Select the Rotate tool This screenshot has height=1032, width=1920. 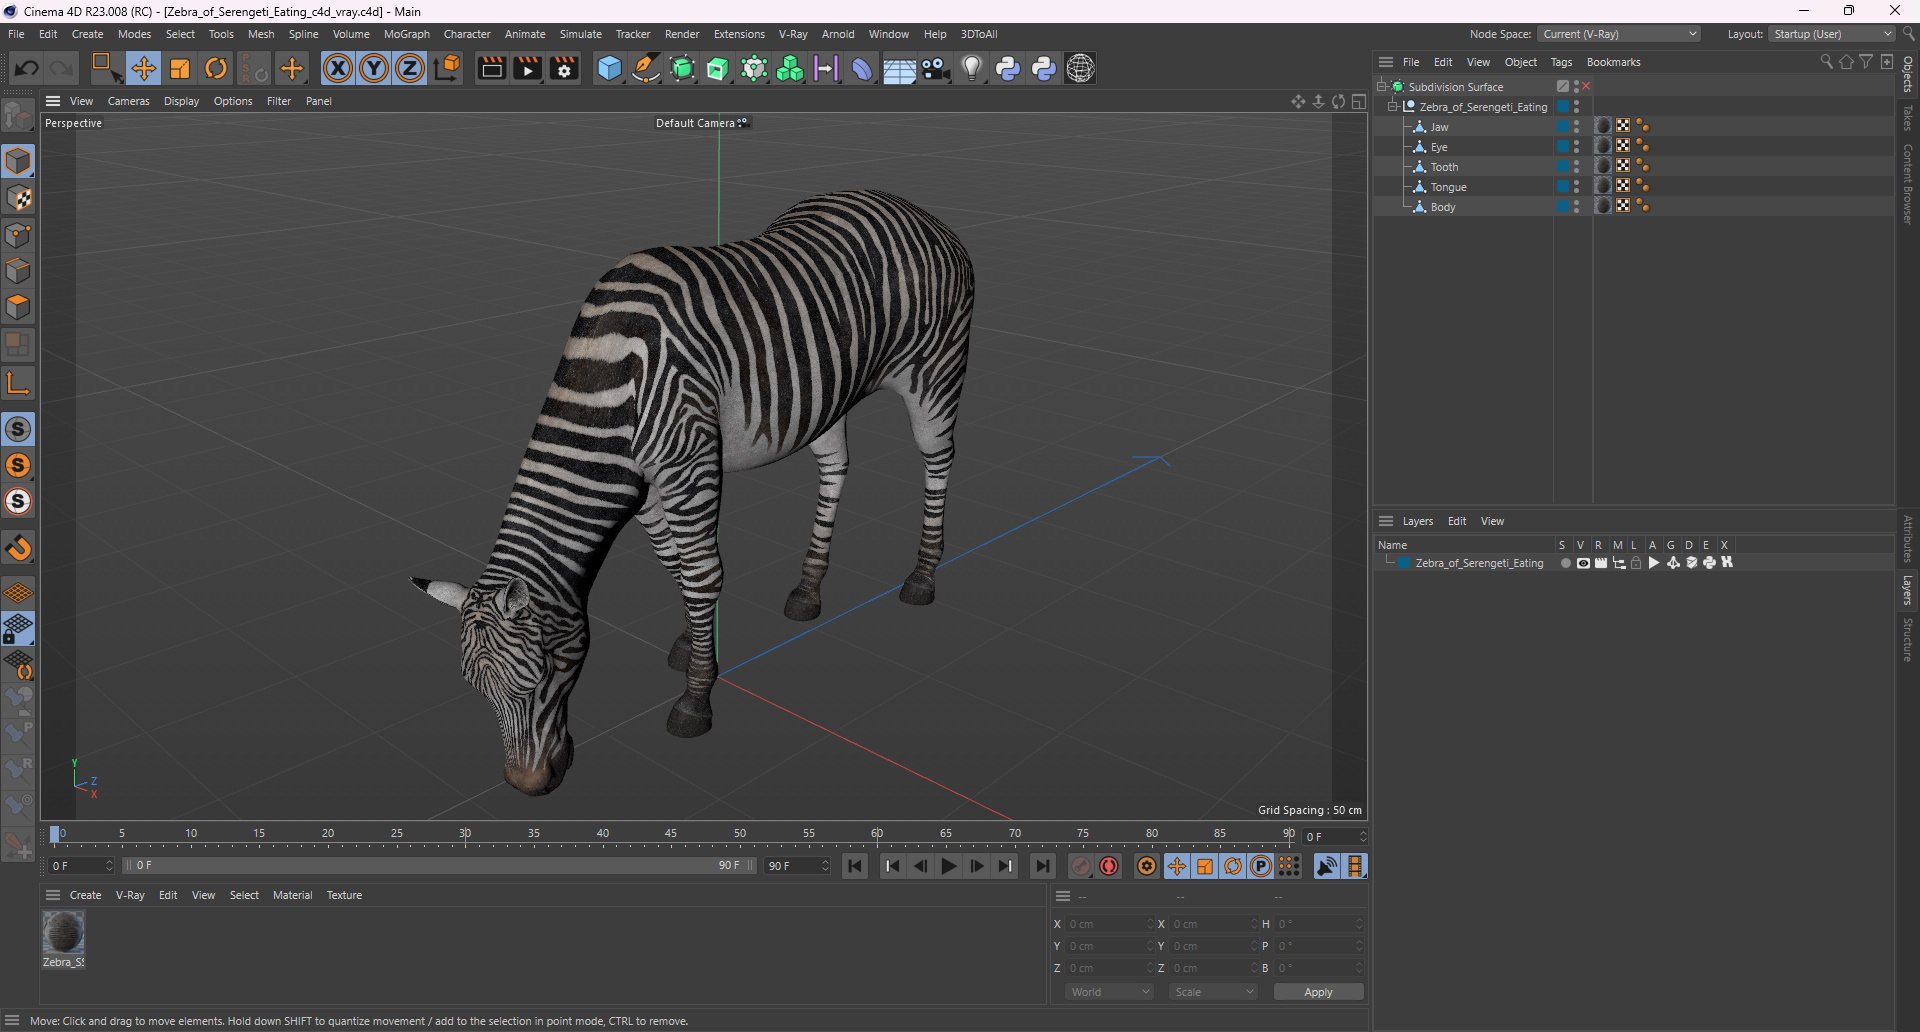pyautogui.click(x=216, y=68)
